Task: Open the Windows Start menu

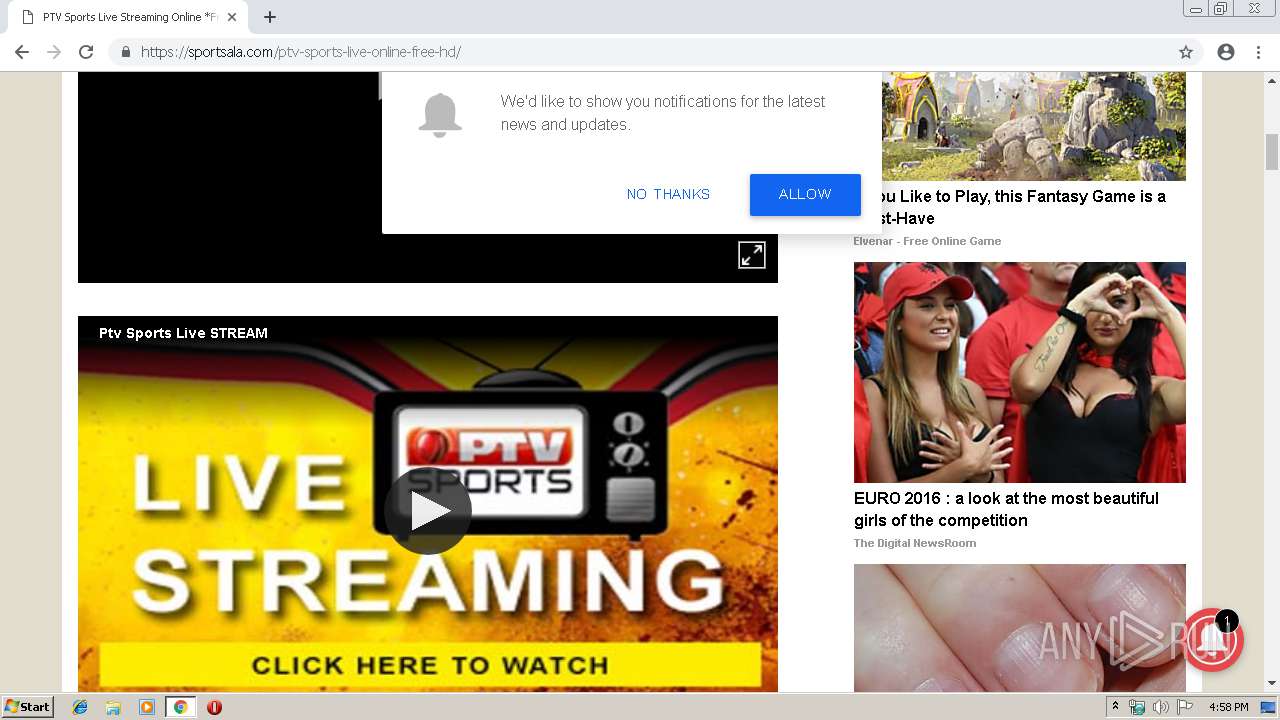Action: pyautogui.click(x=28, y=707)
